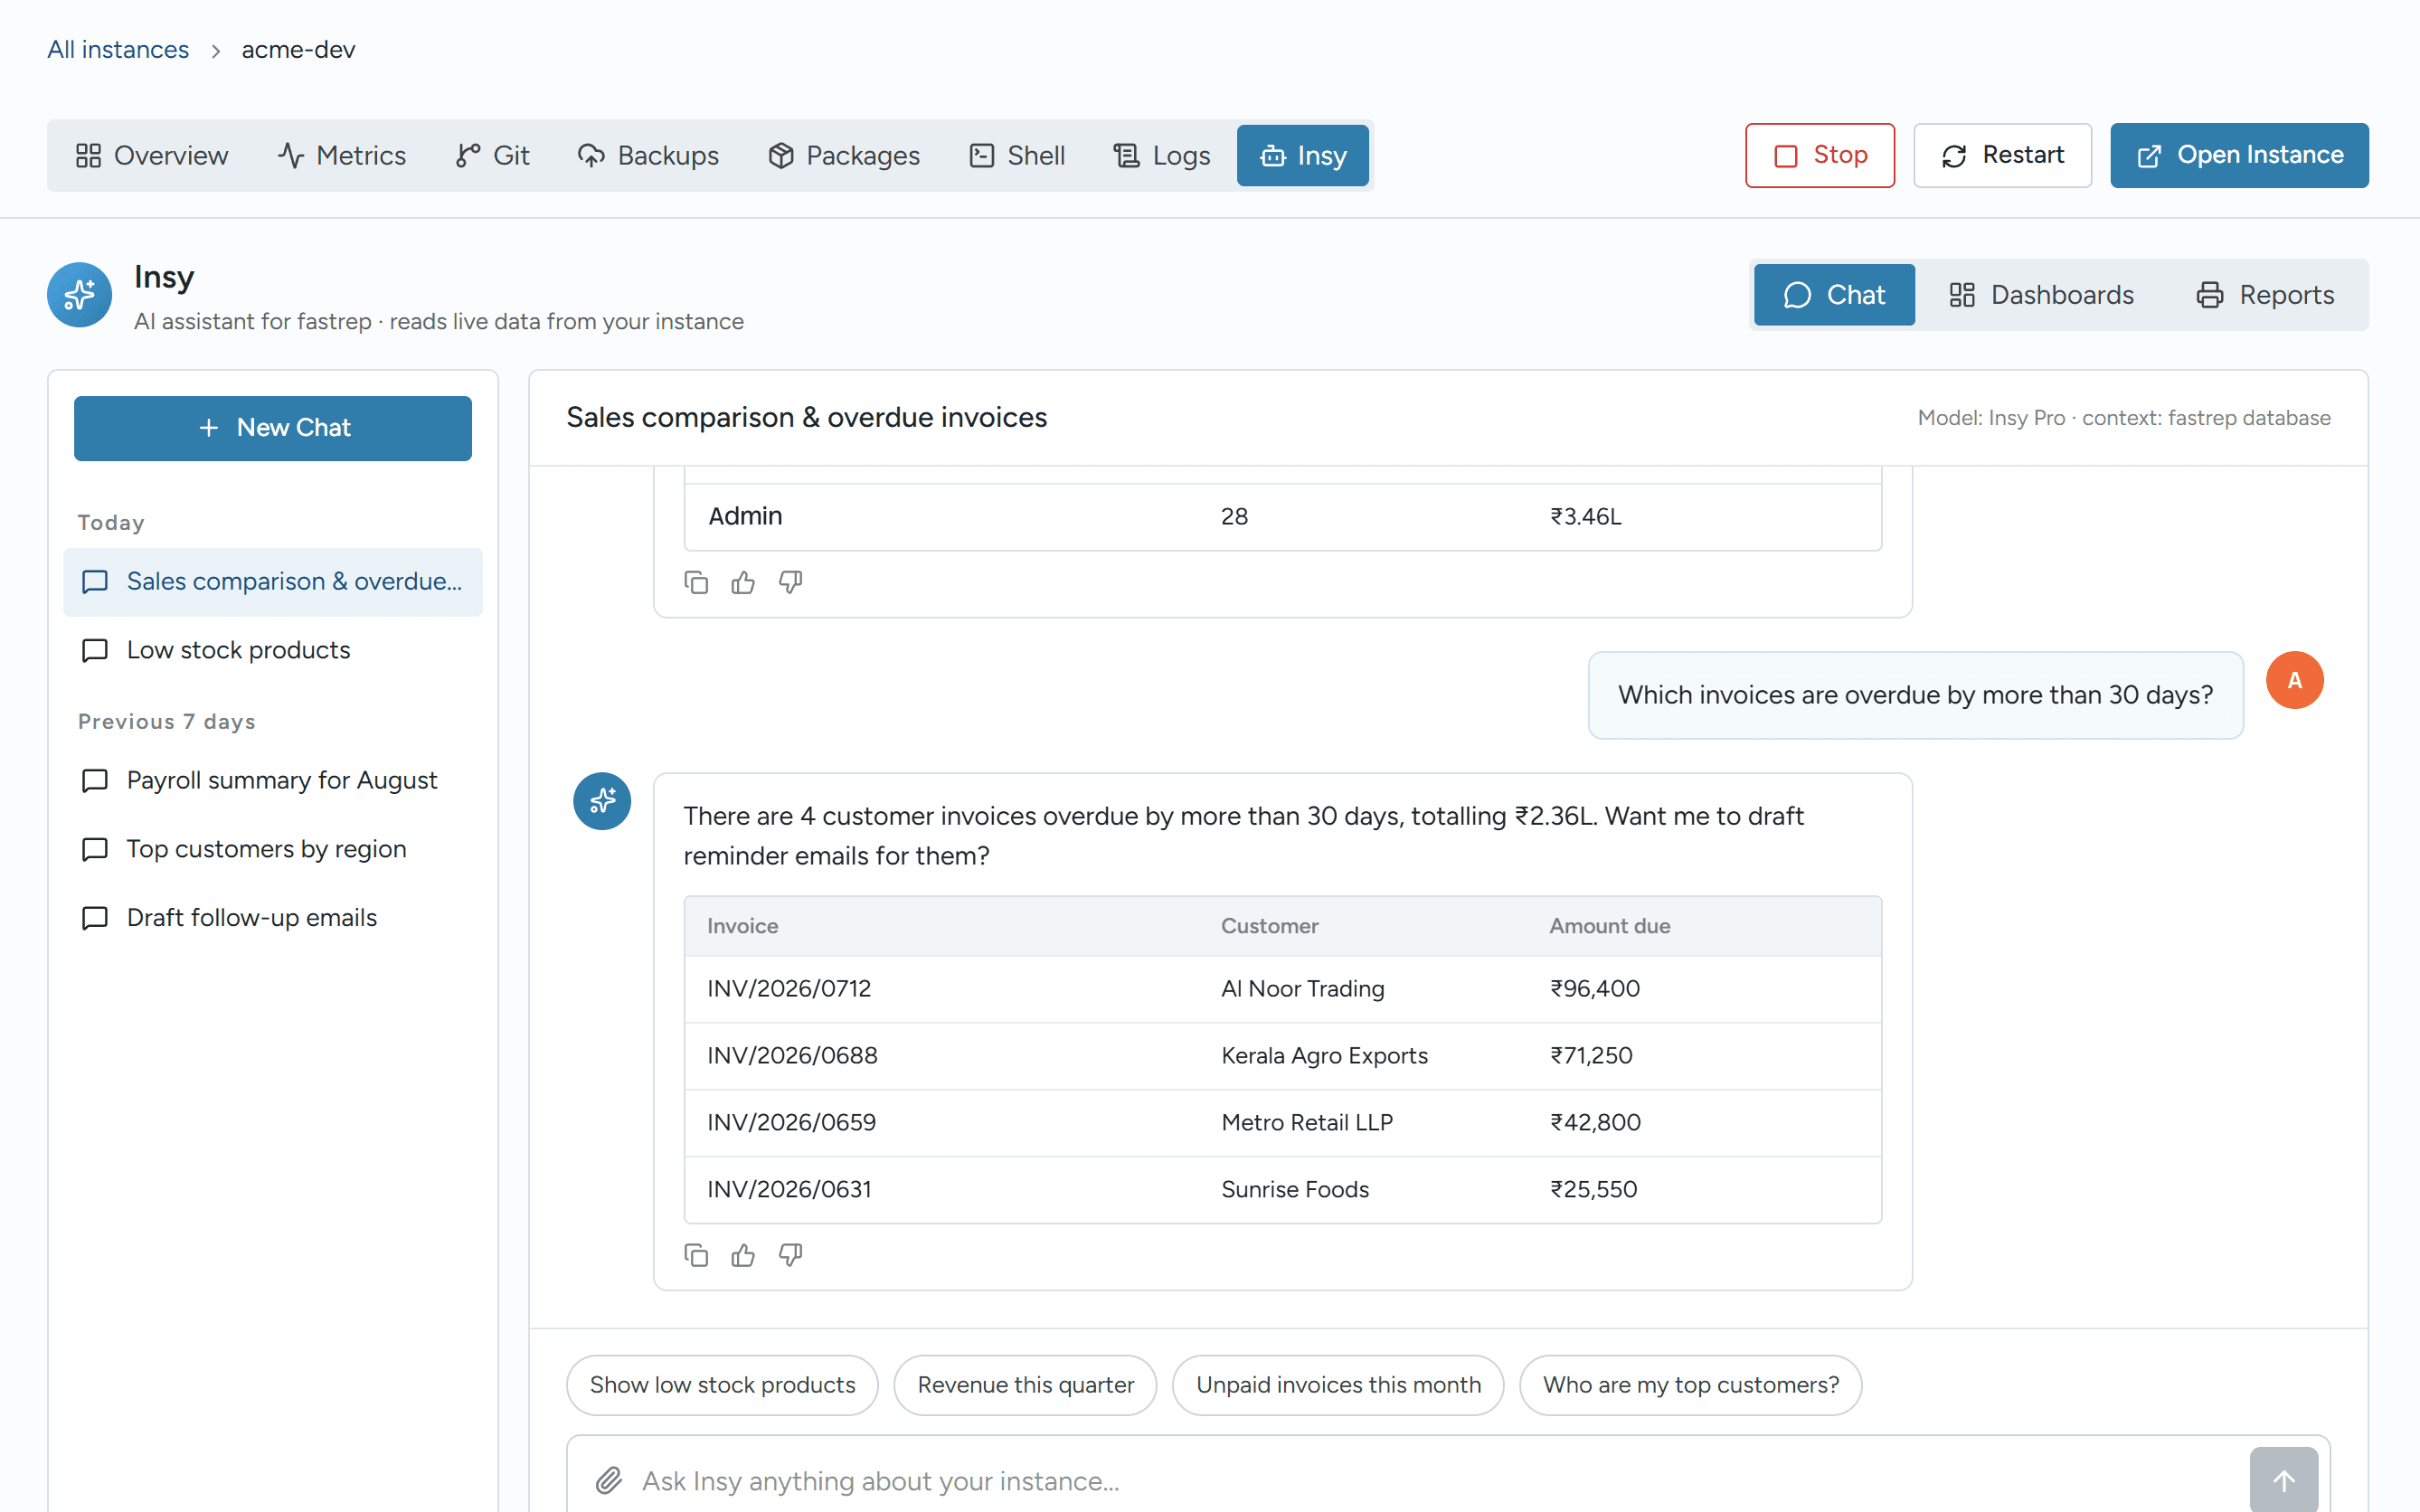Choose Unpaid invoices this month suggestion
Viewport: 2420px width, 1512px height.
1338,1385
